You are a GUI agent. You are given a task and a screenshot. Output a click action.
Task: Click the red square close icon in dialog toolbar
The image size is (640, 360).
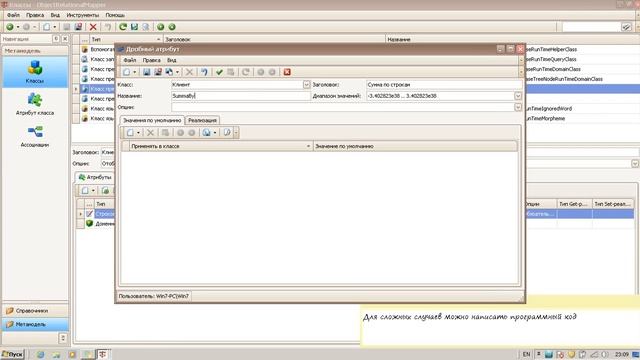(287, 72)
